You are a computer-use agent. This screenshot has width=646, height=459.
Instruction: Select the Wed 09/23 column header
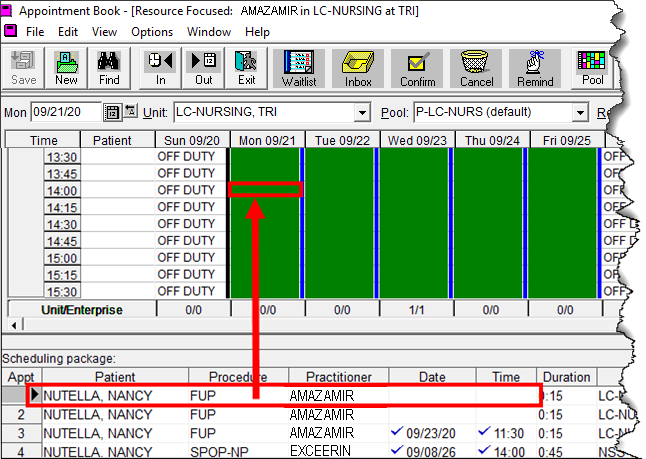(x=417, y=141)
